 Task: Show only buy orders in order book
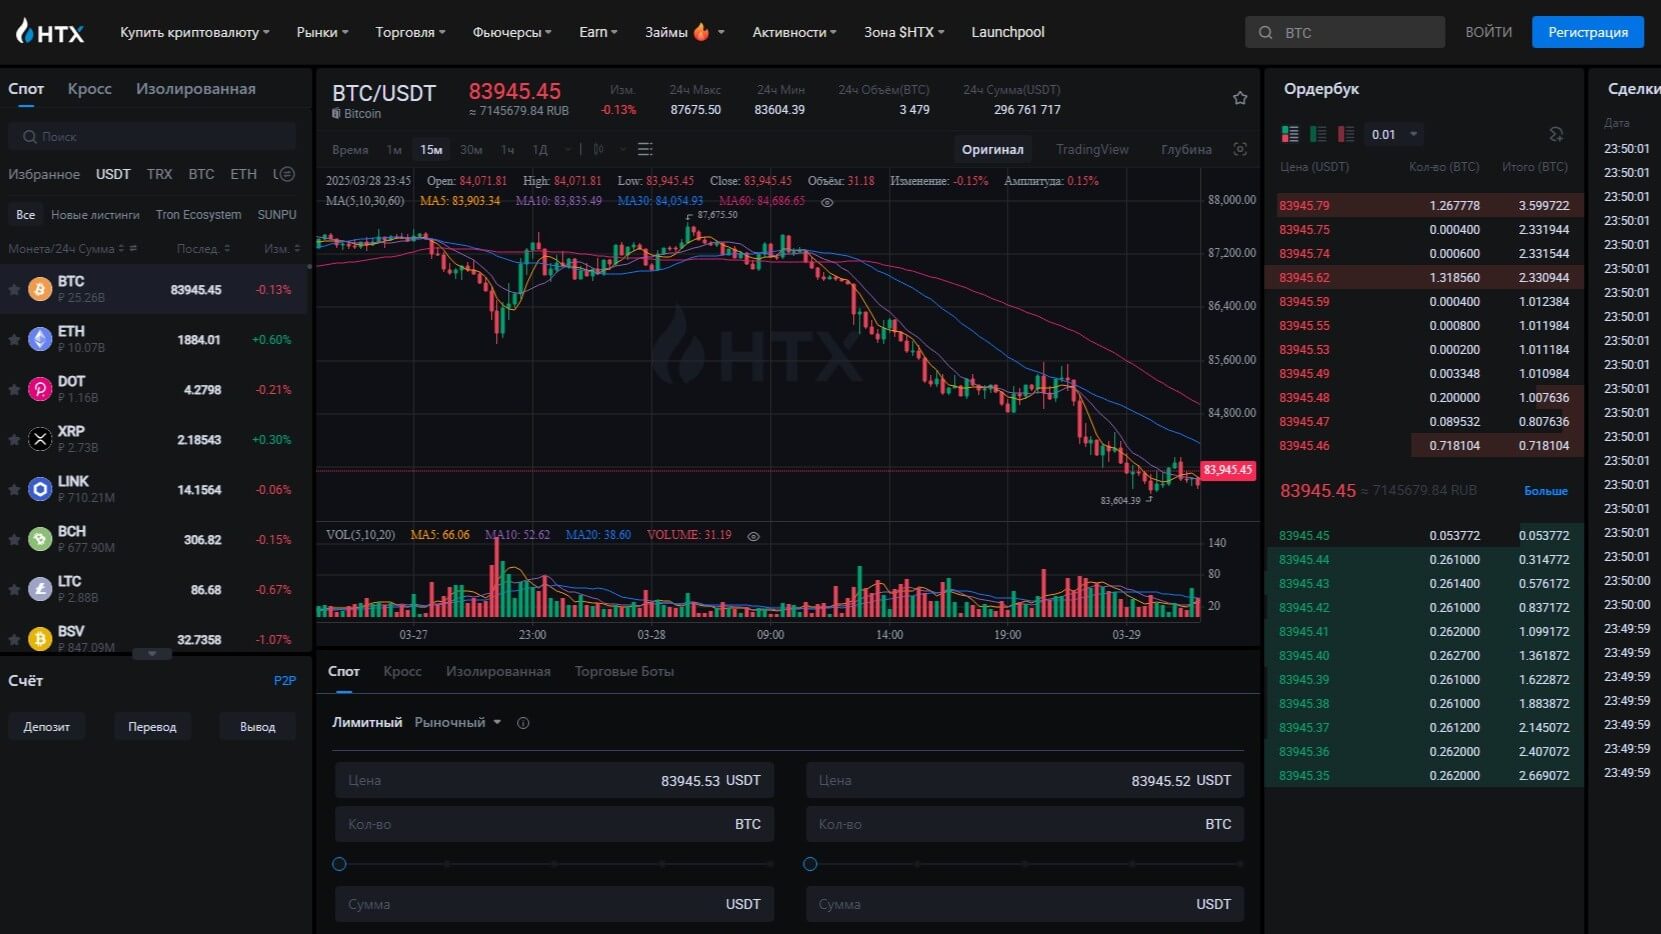point(1318,134)
